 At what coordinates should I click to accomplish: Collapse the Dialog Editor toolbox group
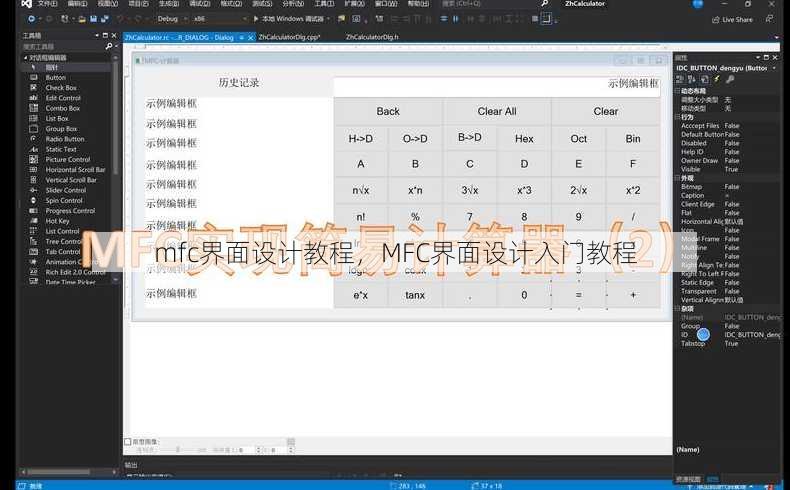pyautogui.click(x=26, y=57)
